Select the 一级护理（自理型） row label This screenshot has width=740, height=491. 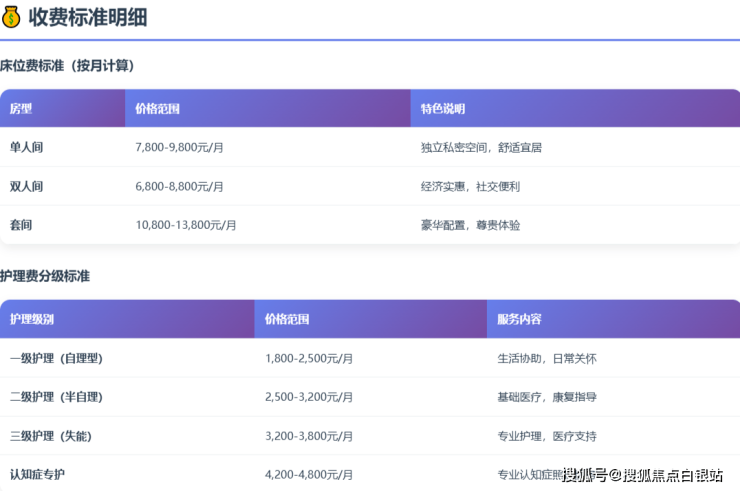56,358
